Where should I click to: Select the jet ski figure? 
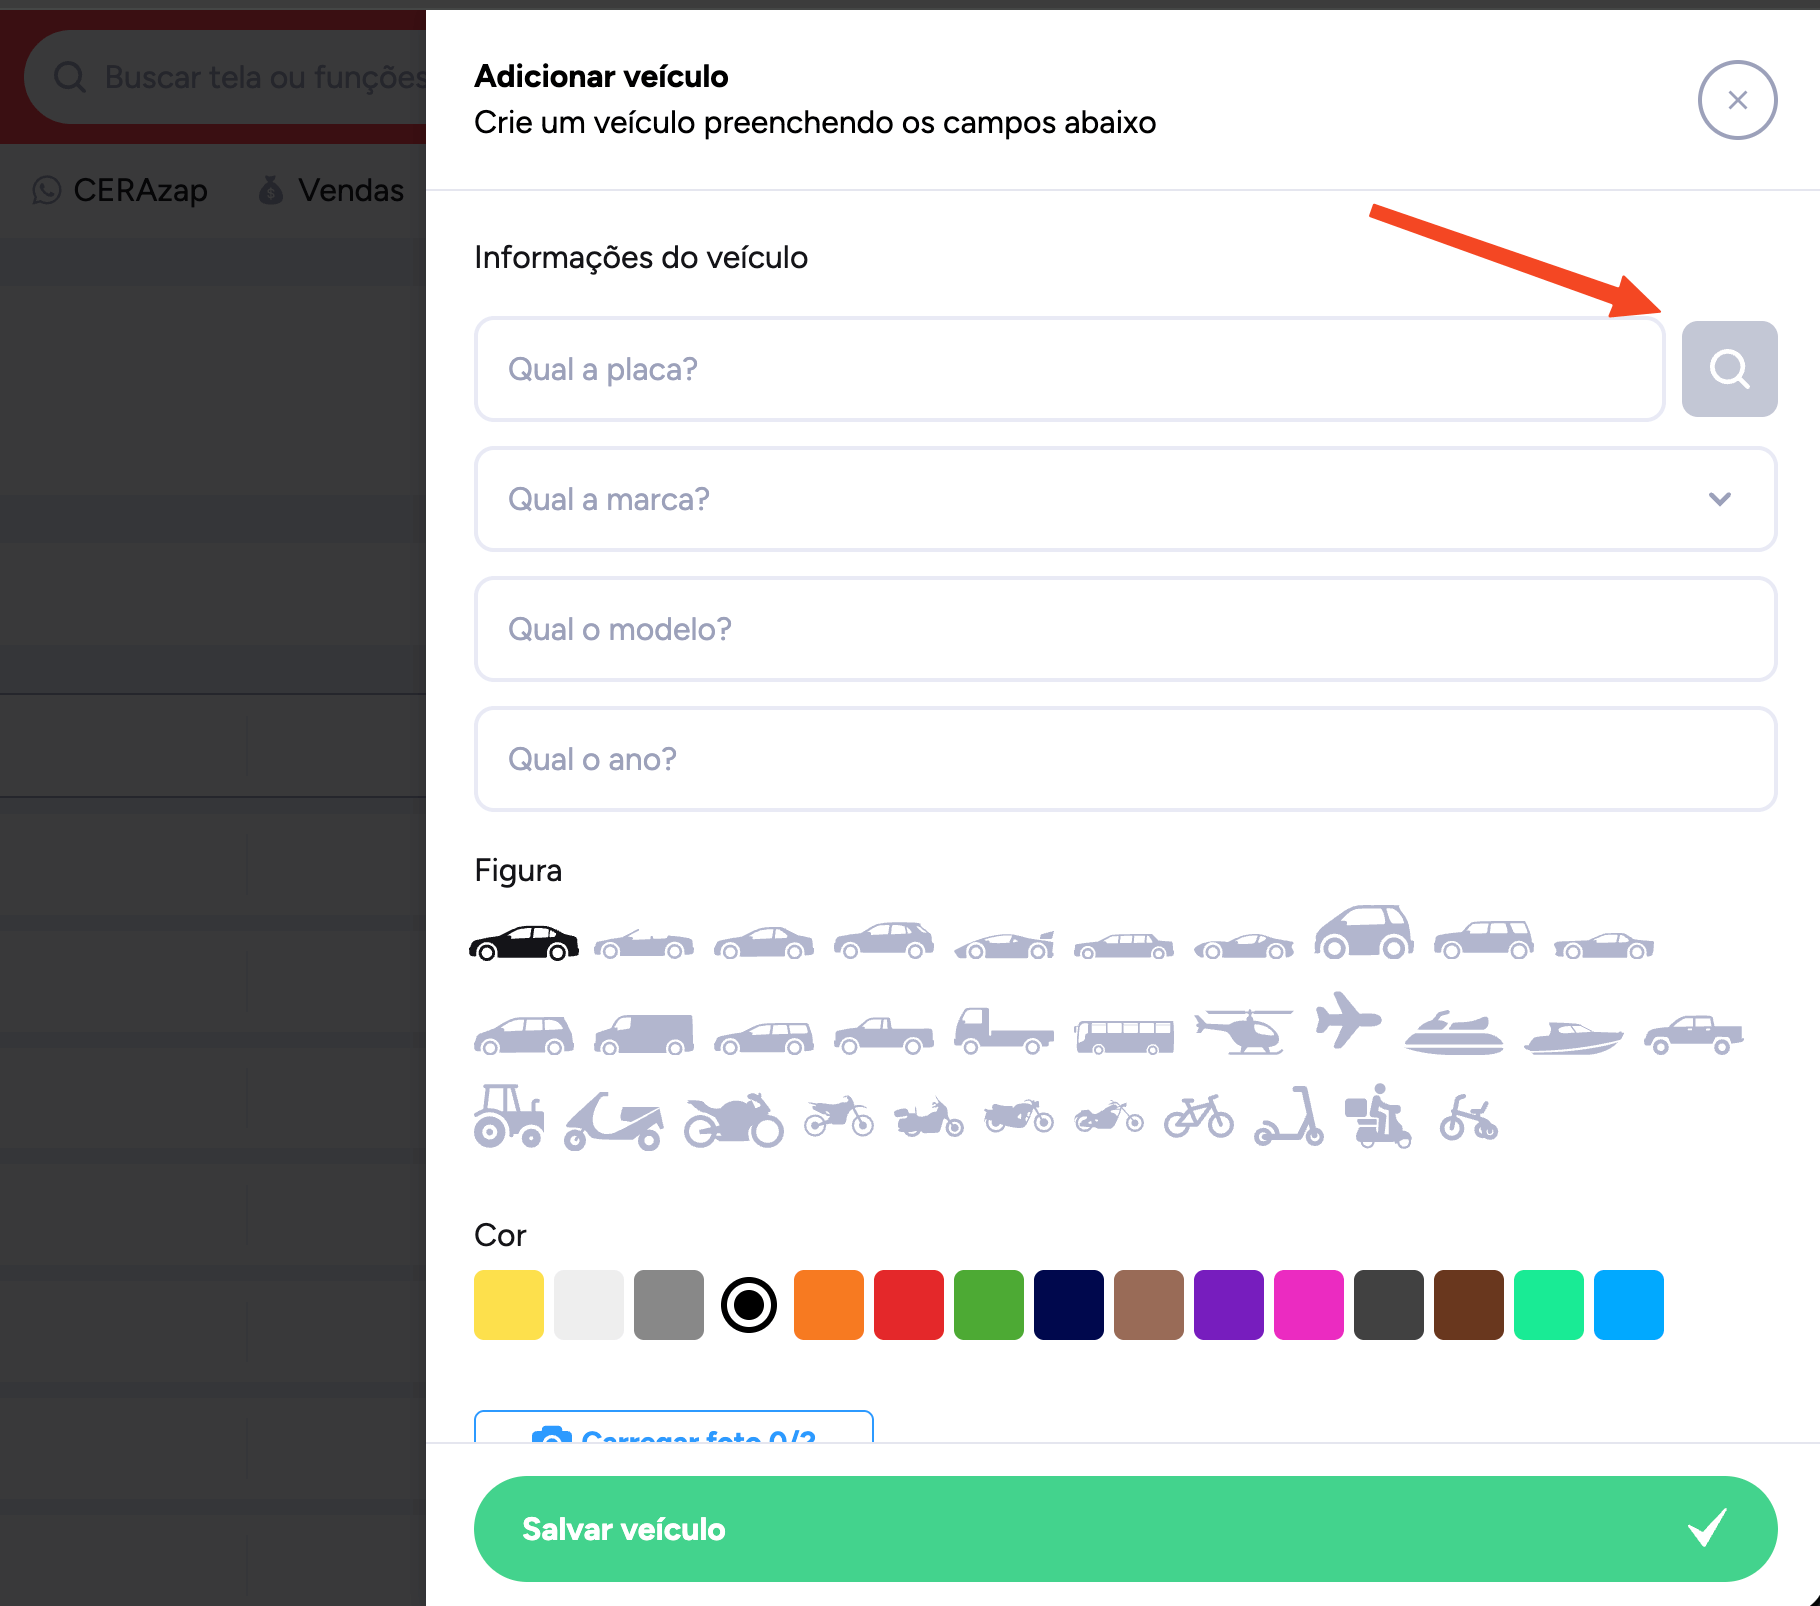point(1453,1033)
